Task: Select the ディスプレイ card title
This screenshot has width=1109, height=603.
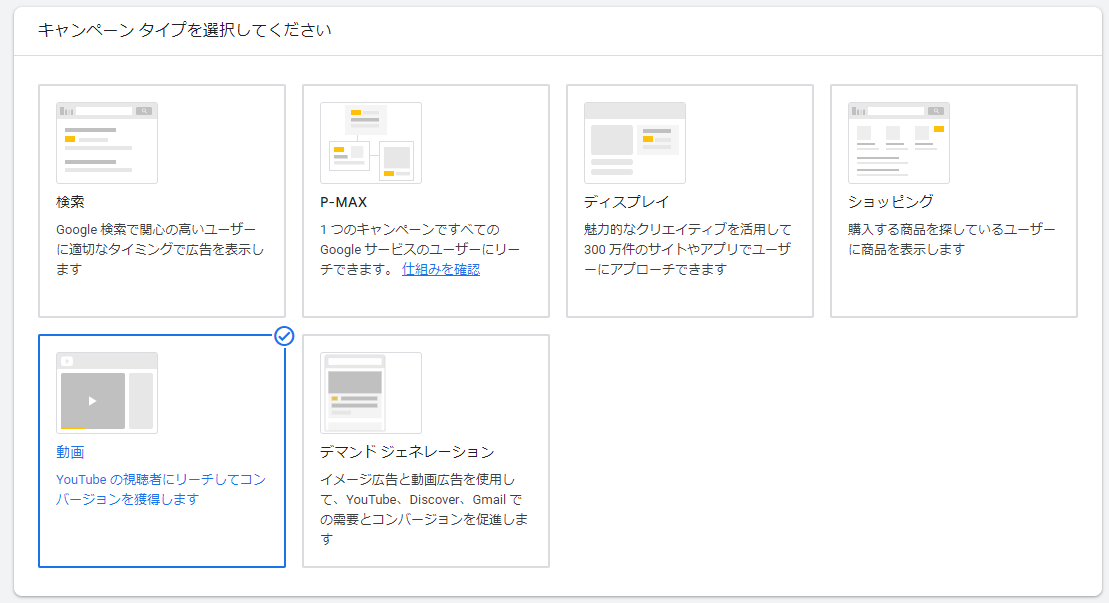Action: 626,202
